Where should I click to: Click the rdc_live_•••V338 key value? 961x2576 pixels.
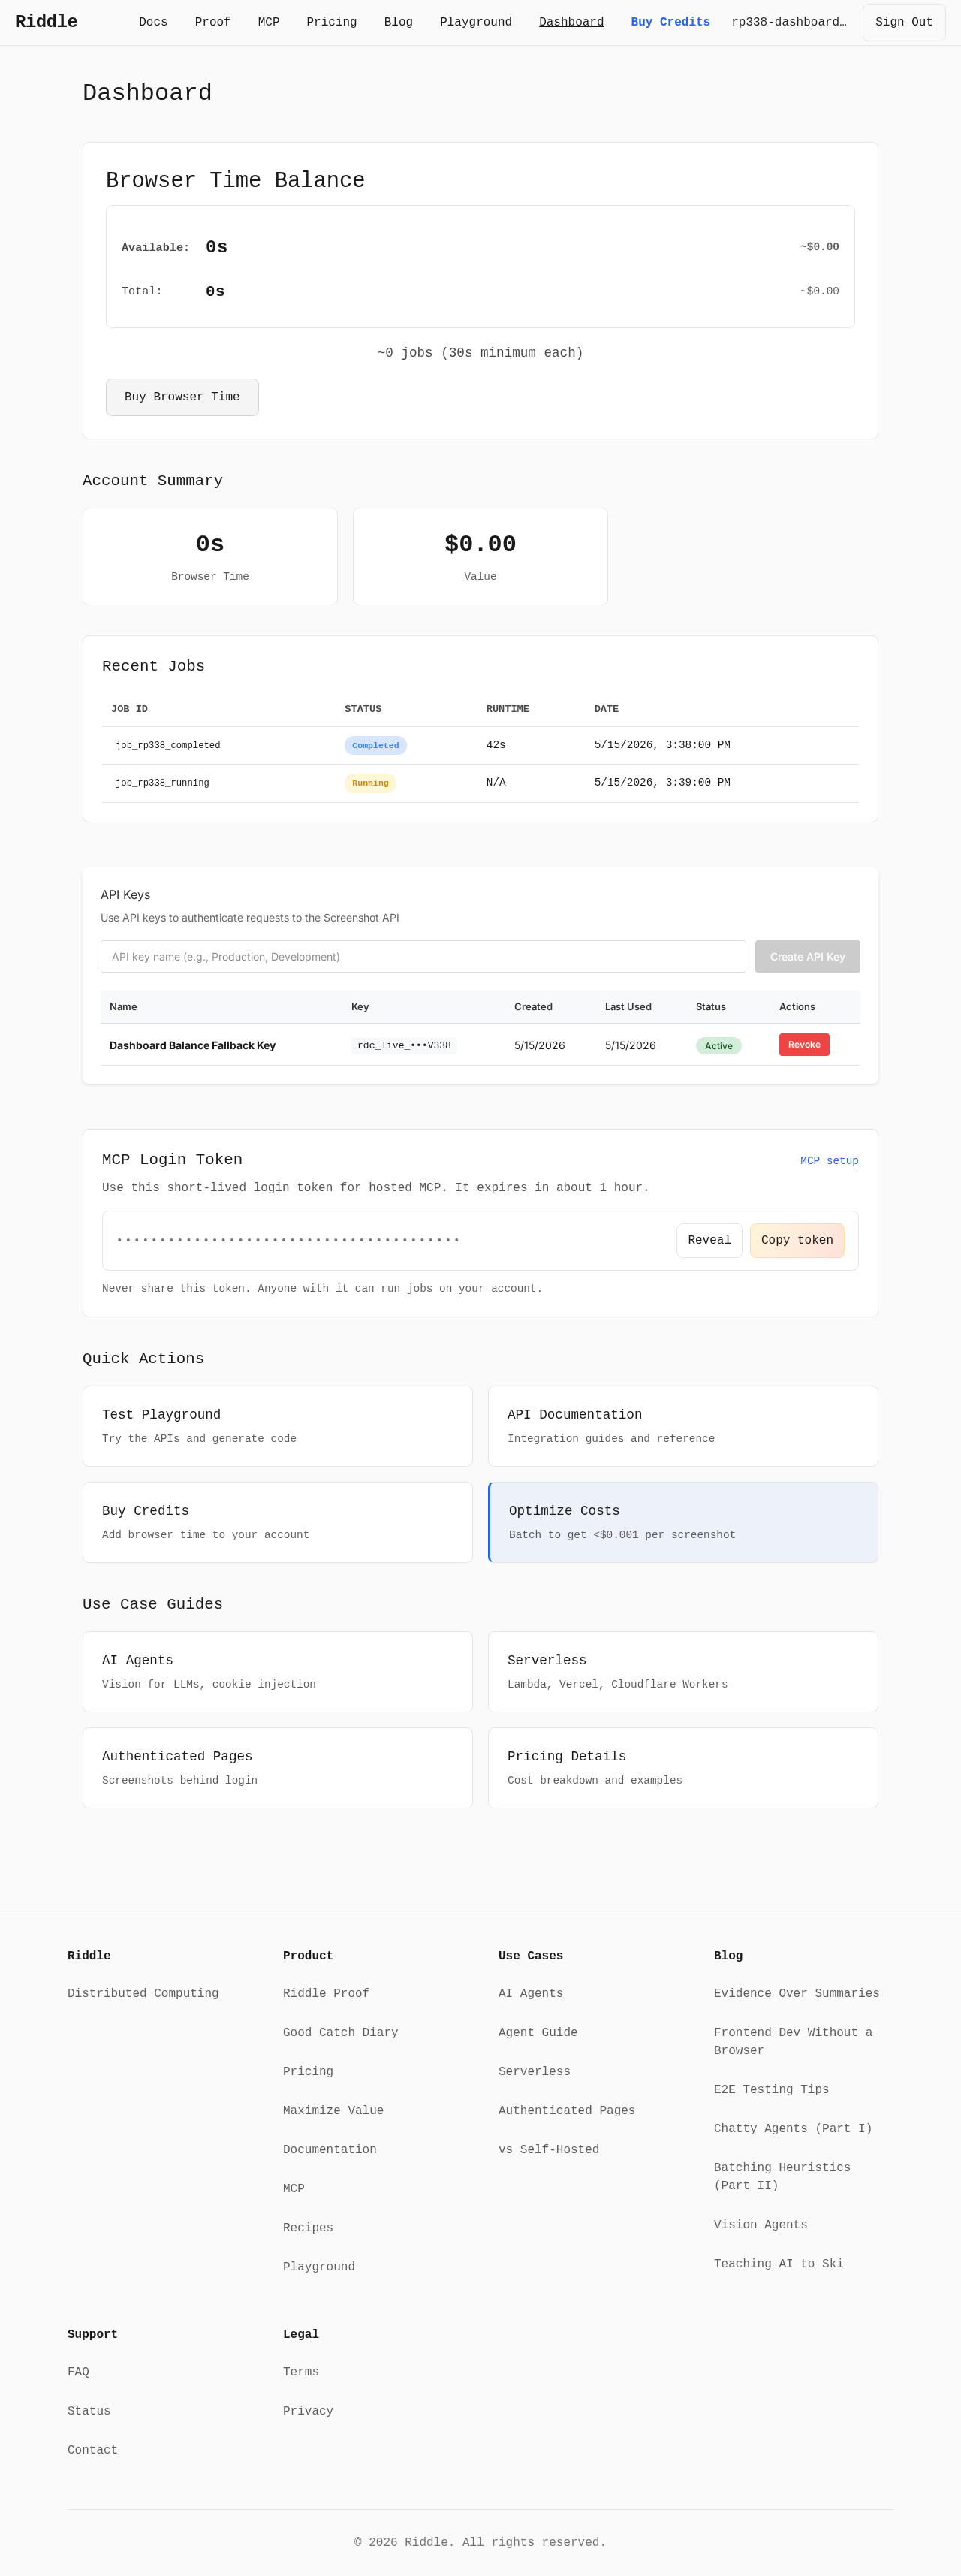pos(404,1045)
